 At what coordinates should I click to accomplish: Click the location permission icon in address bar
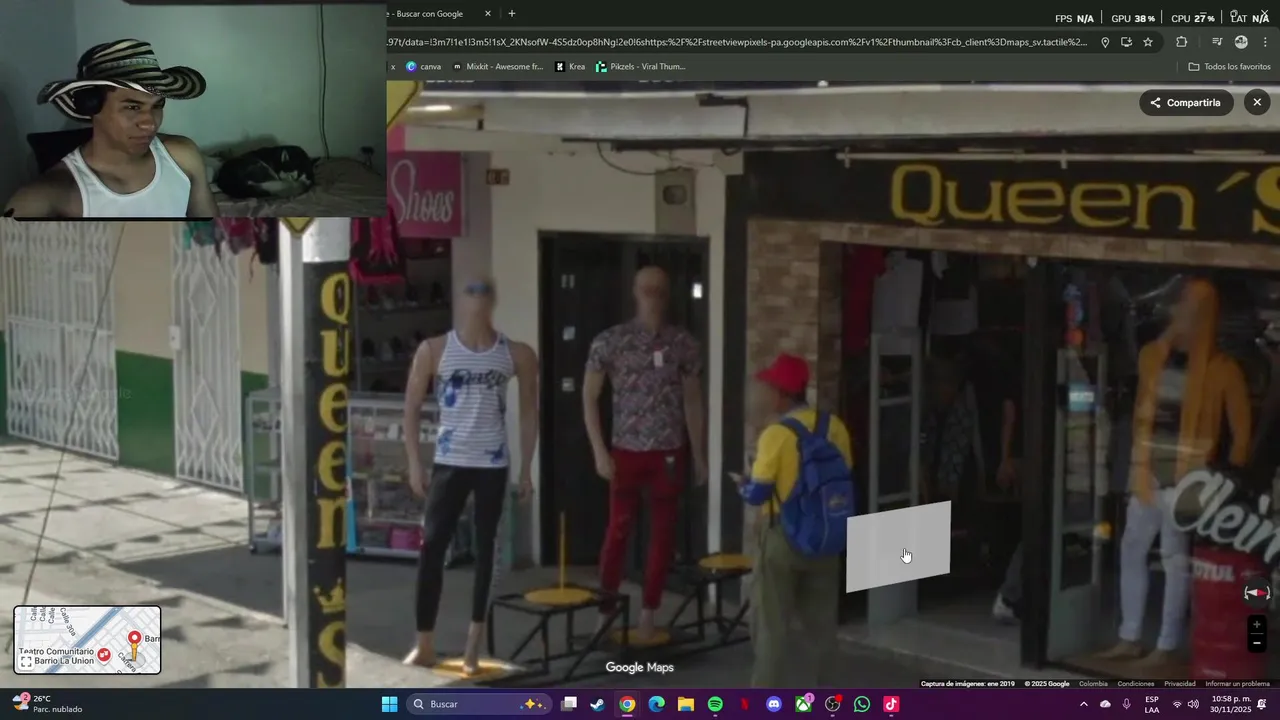click(x=1105, y=42)
